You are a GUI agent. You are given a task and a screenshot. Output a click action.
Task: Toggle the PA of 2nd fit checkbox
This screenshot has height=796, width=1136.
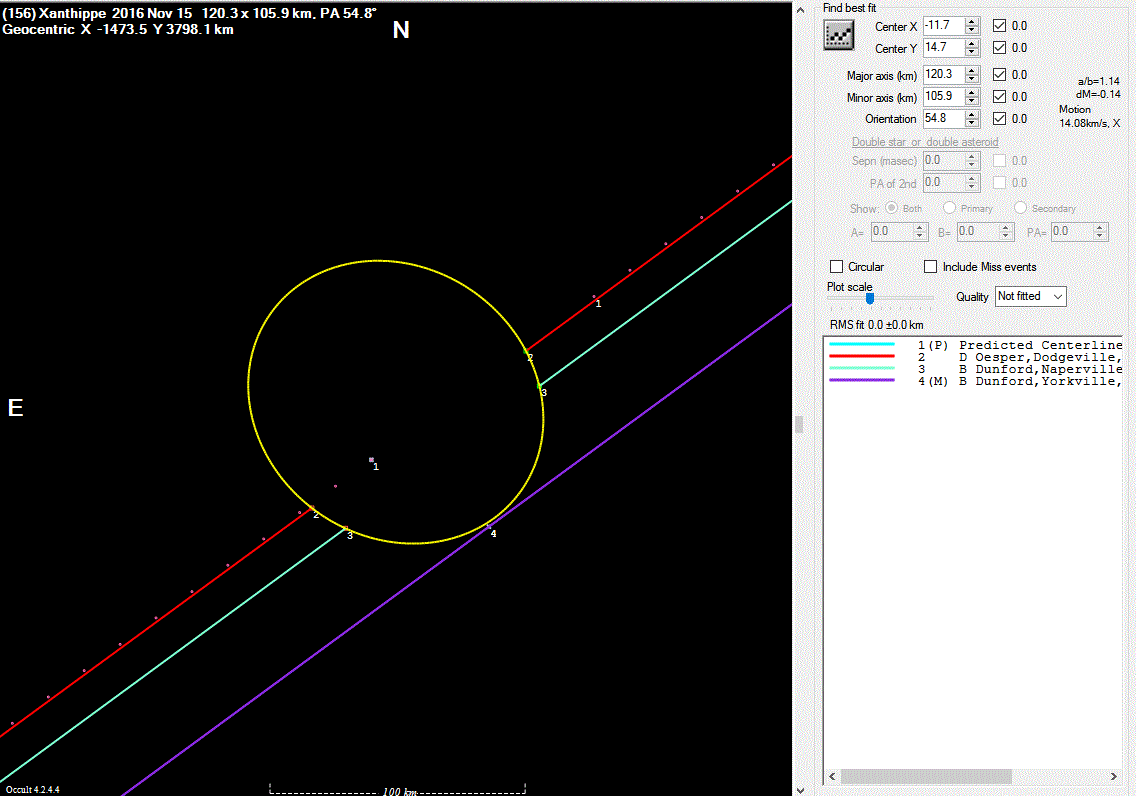point(1000,183)
